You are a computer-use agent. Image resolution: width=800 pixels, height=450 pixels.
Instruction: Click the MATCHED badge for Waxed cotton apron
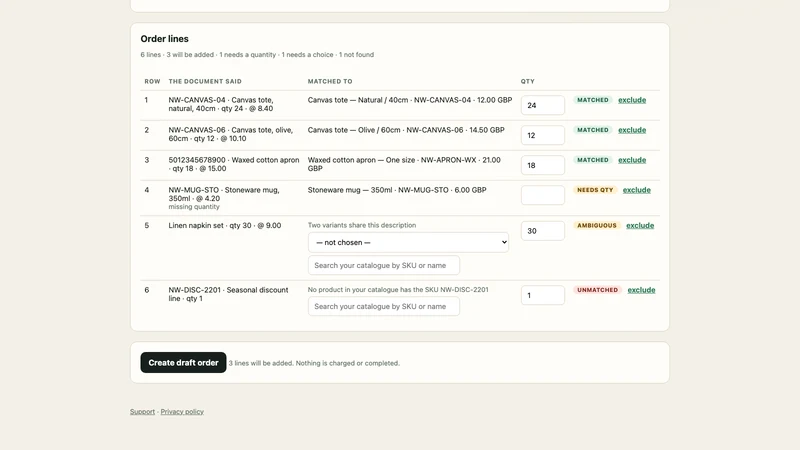pos(592,160)
